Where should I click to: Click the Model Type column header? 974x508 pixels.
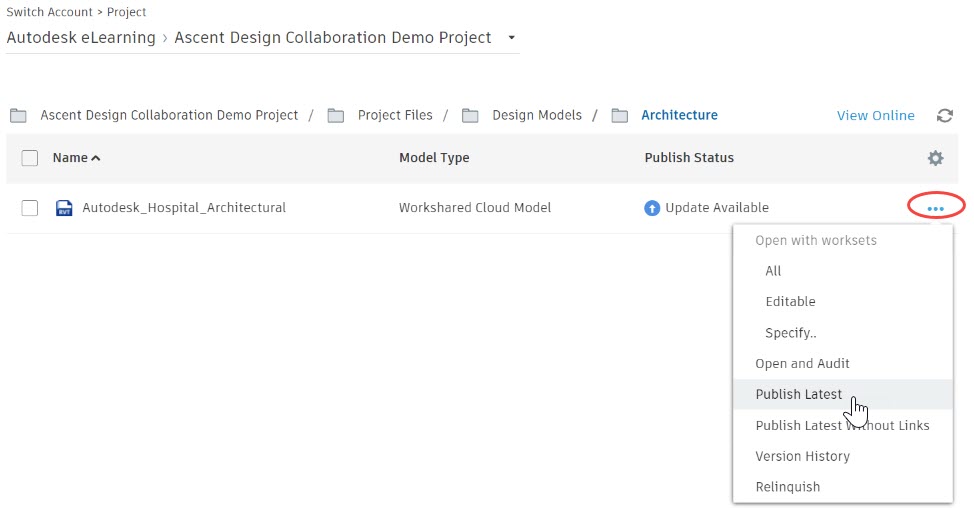(434, 158)
